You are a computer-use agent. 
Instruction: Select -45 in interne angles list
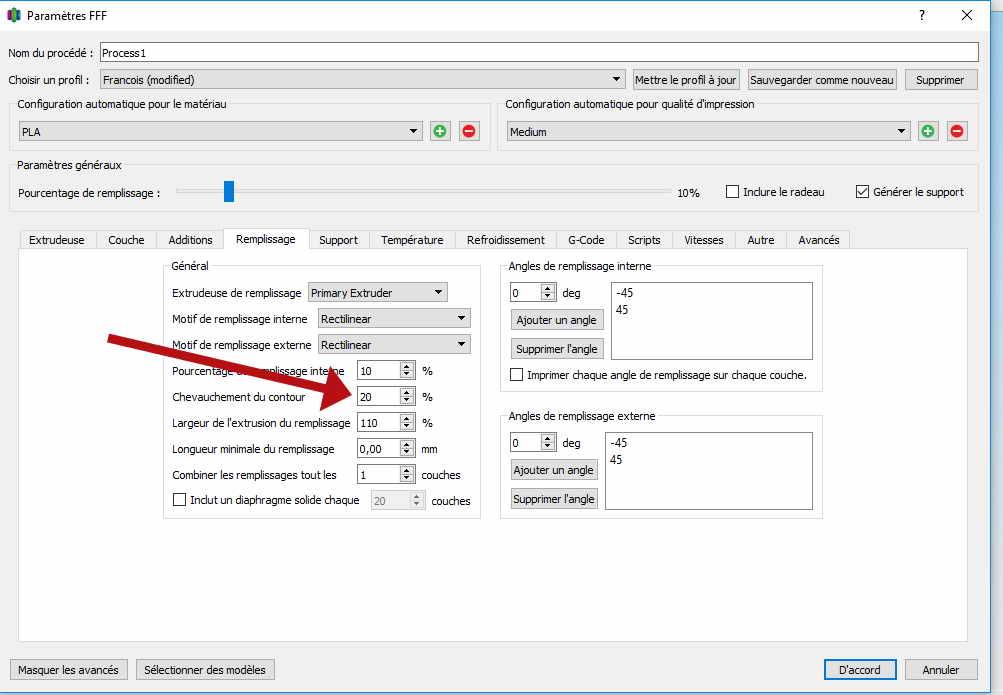(x=624, y=293)
